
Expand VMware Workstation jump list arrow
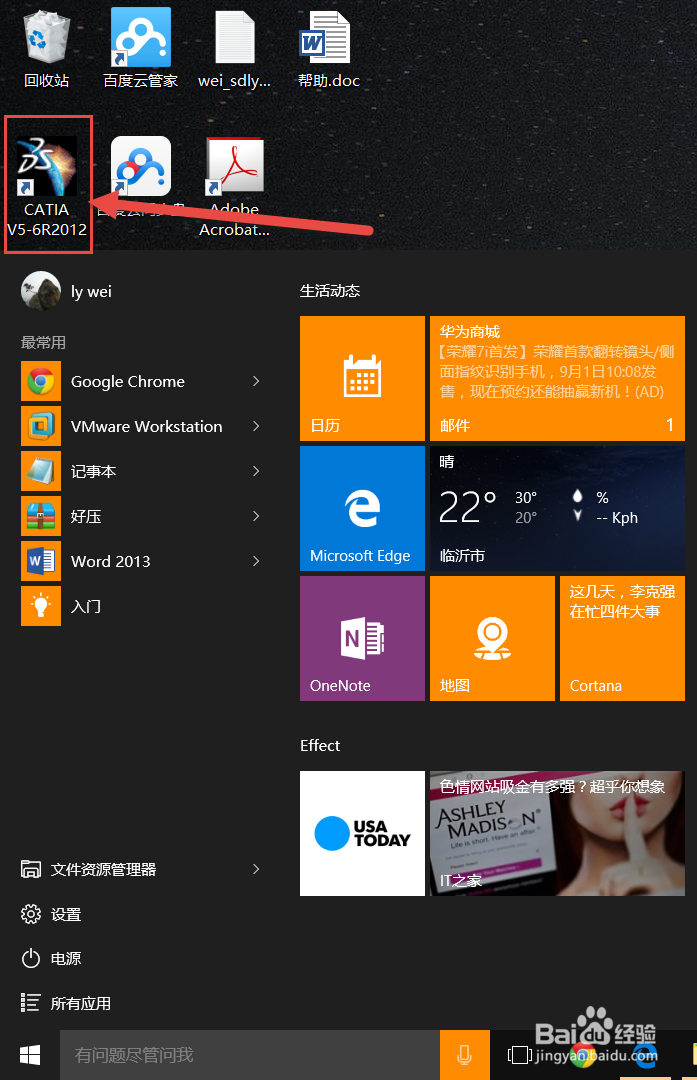click(x=256, y=426)
